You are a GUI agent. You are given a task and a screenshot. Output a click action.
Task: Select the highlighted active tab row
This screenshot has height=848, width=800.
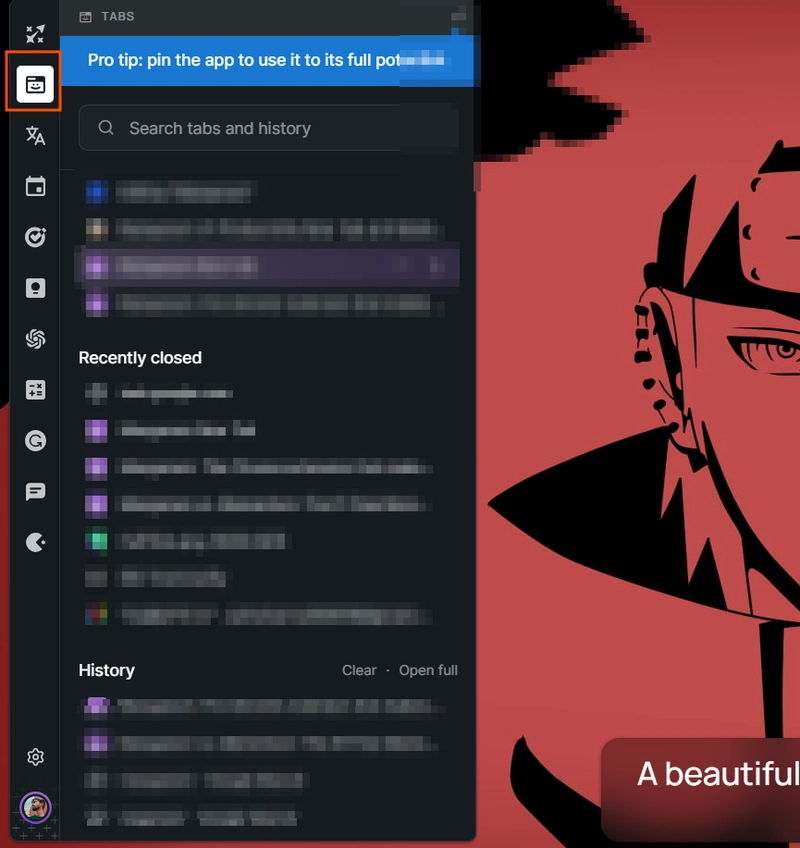tap(267, 266)
